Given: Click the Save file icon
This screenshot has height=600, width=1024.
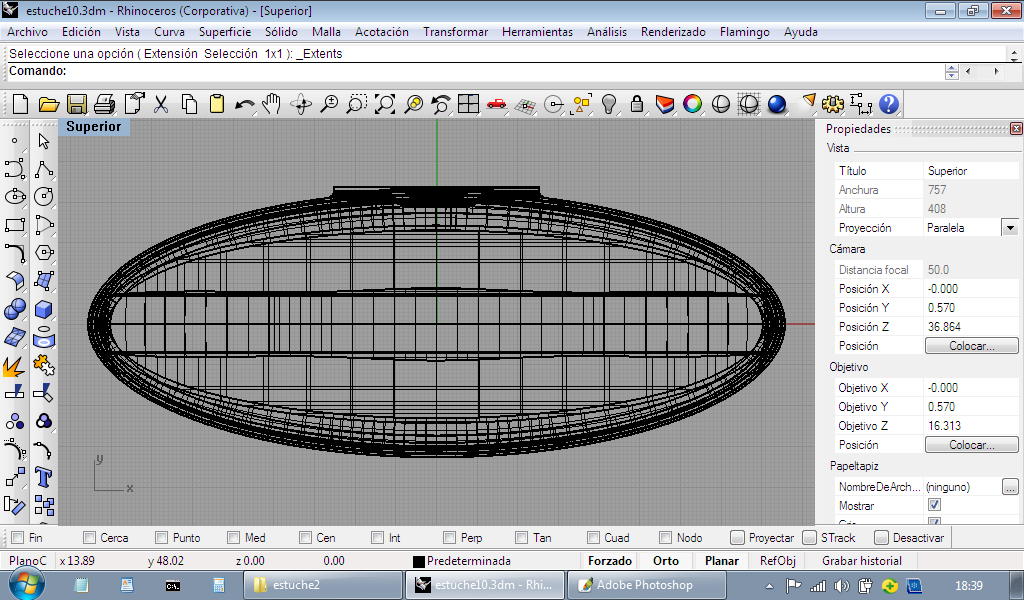Looking at the screenshot, I should click(x=76, y=104).
